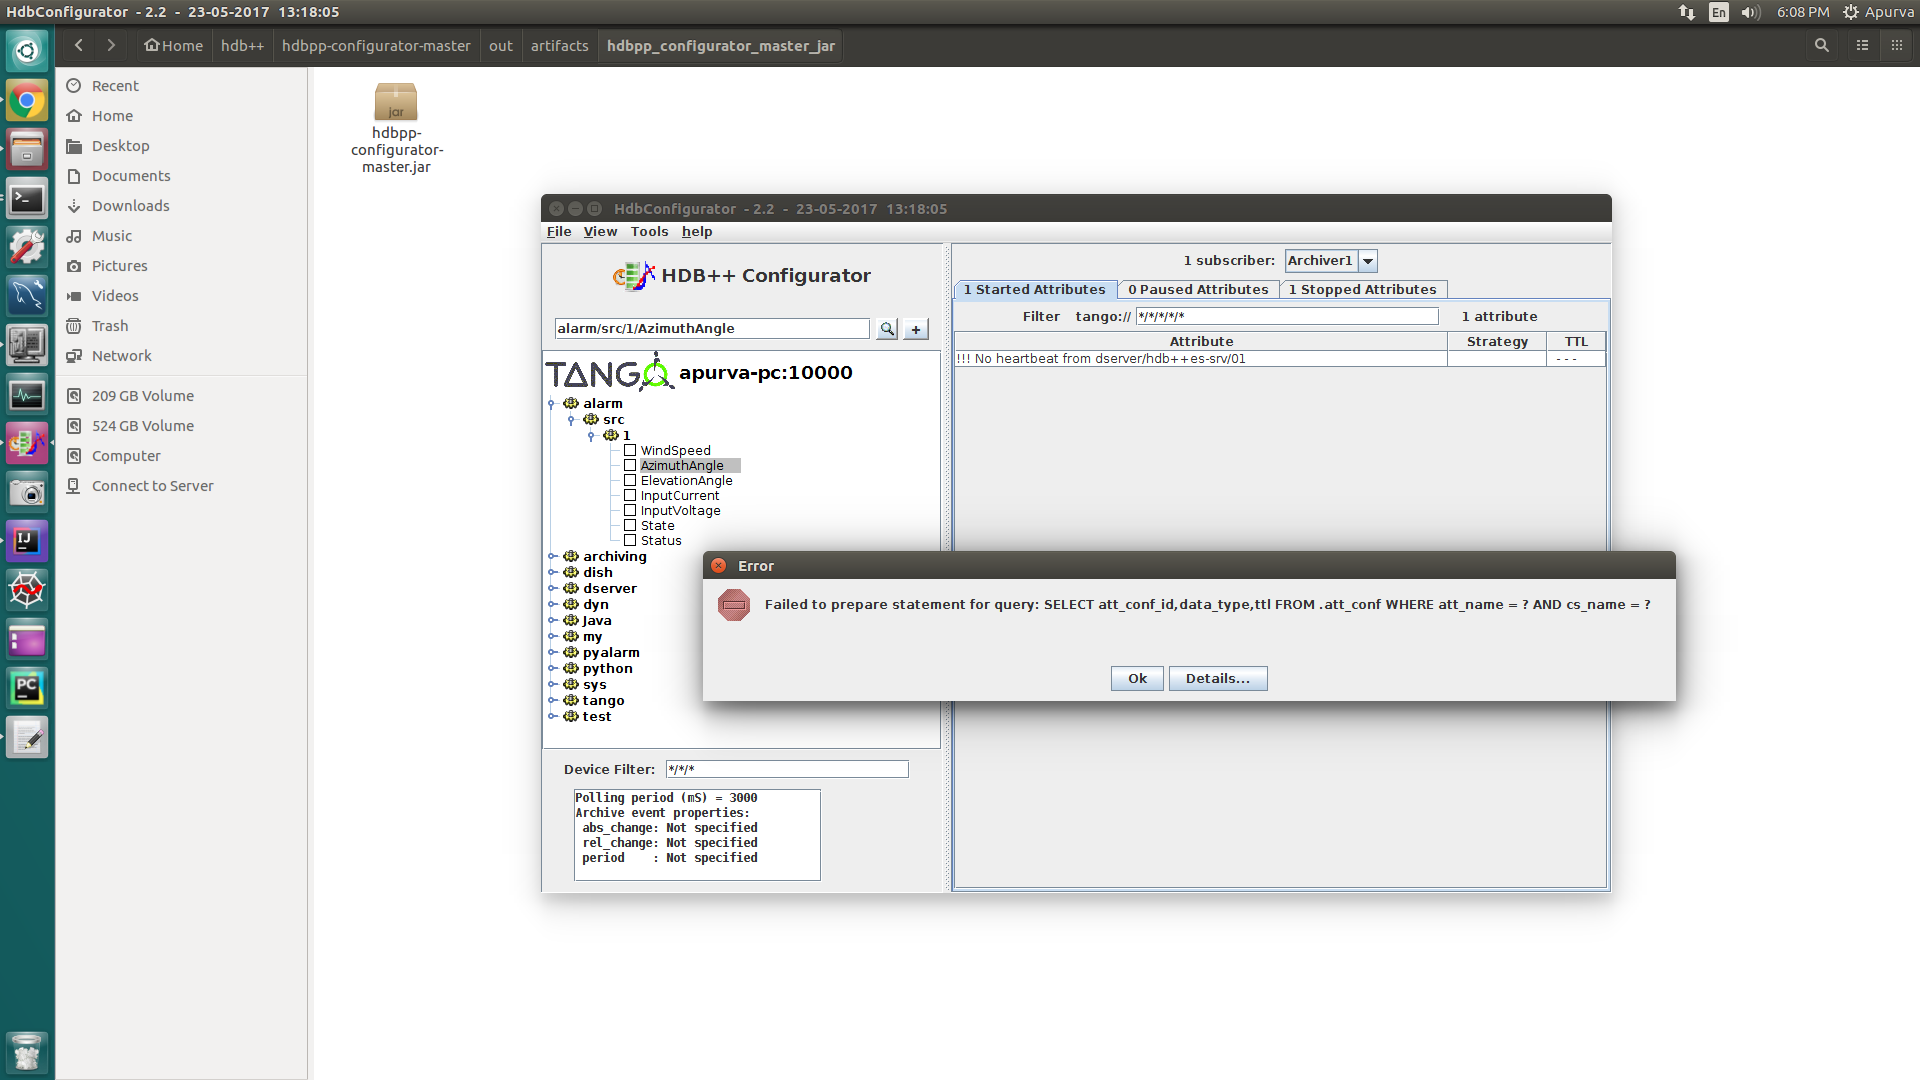
Task: Expand the dish tree node
Action: click(552, 572)
